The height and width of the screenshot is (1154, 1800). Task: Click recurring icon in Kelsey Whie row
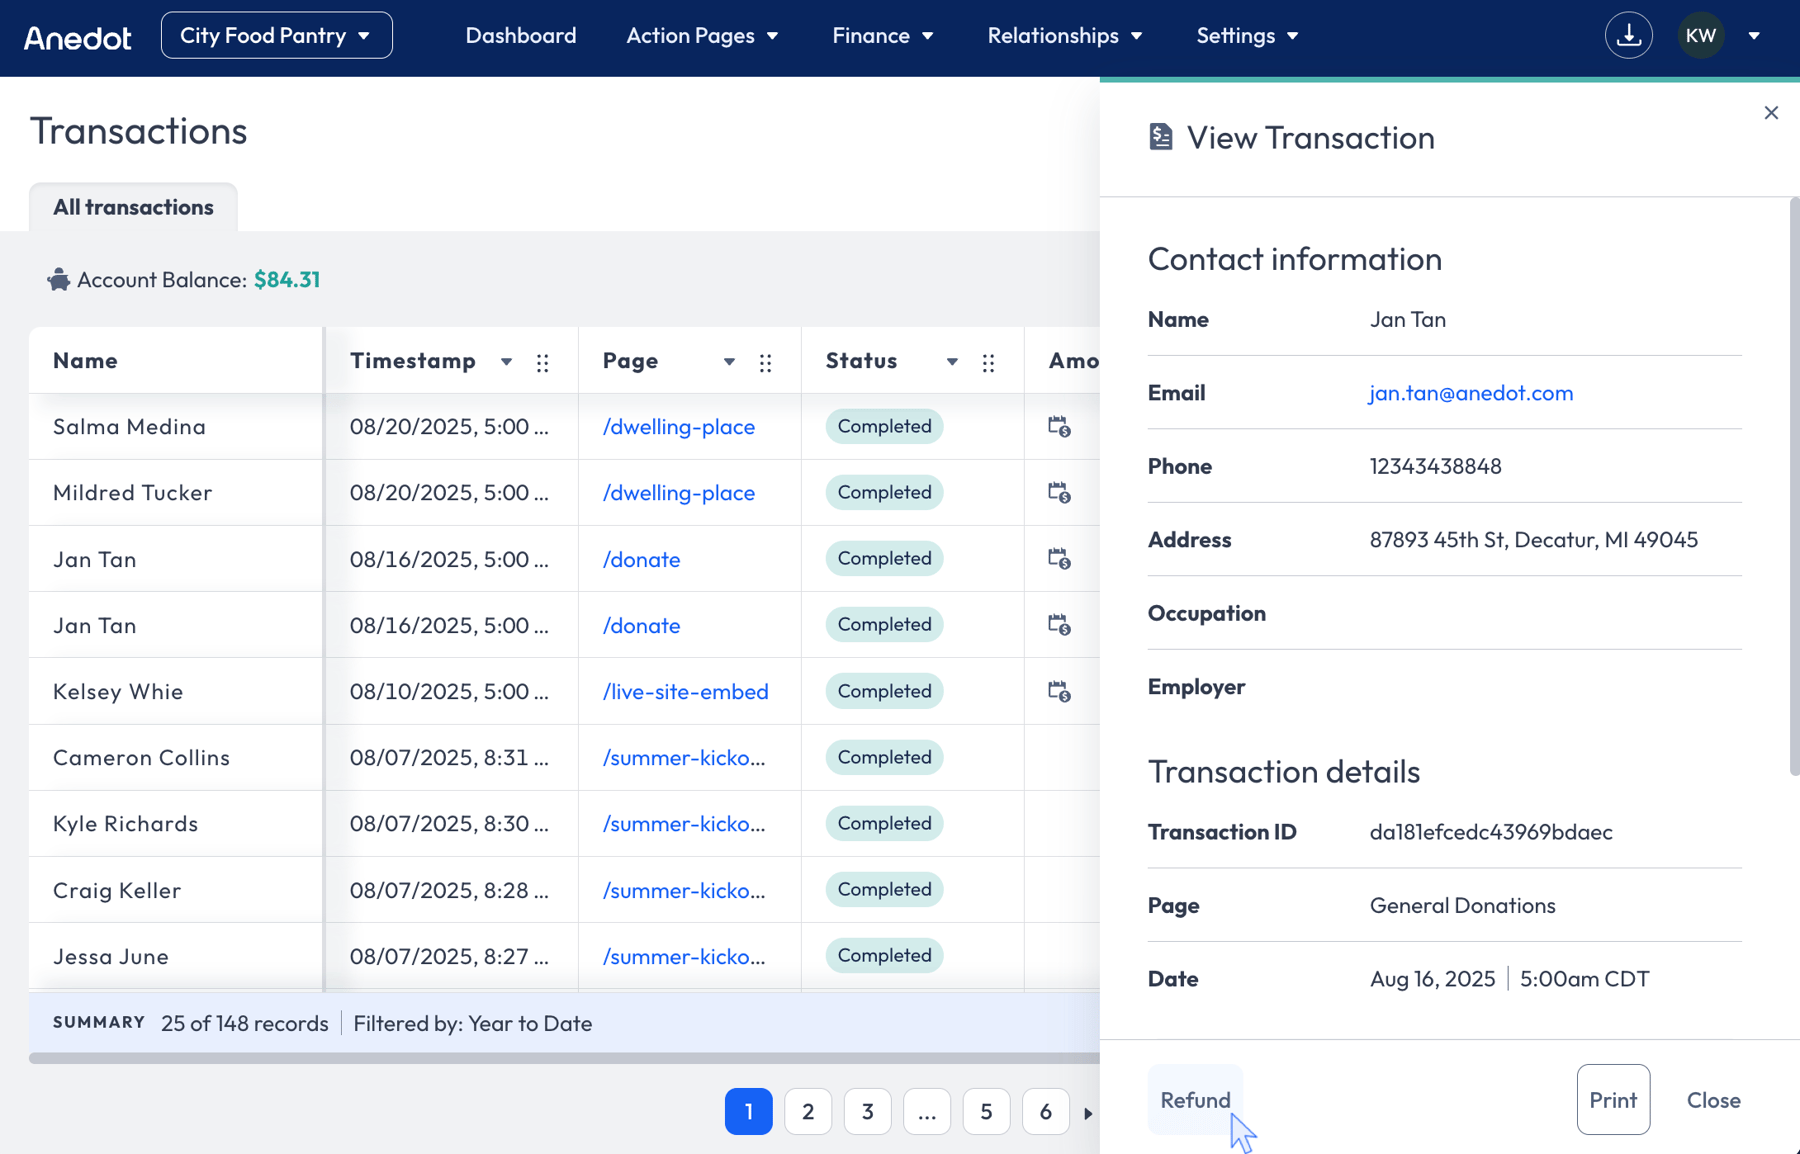click(1059, 691)
